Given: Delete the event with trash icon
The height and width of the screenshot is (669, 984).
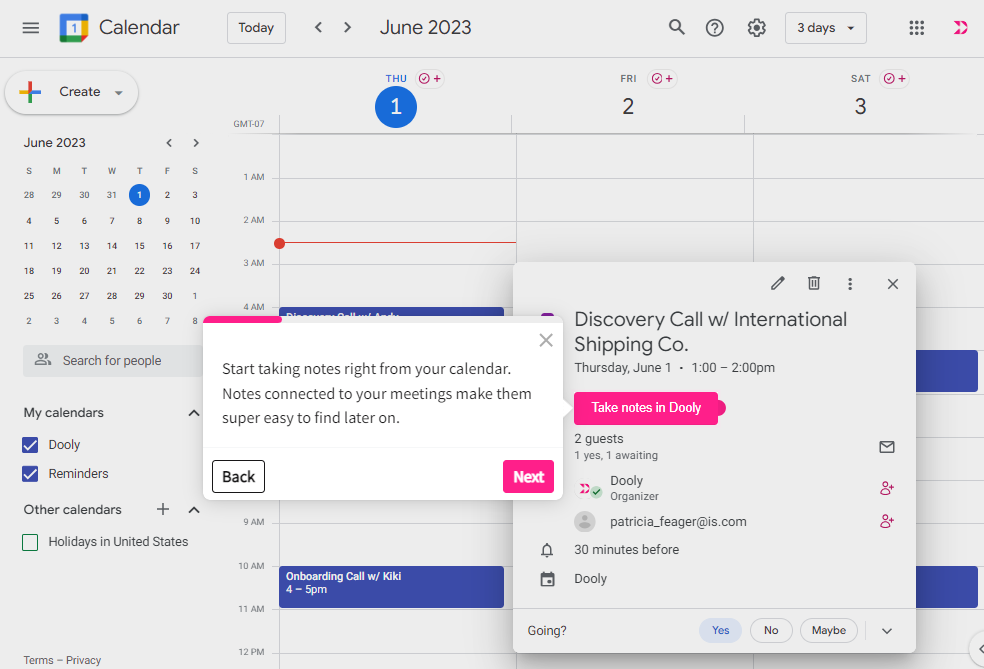Looking at the screenshot, I should (814, 284).
